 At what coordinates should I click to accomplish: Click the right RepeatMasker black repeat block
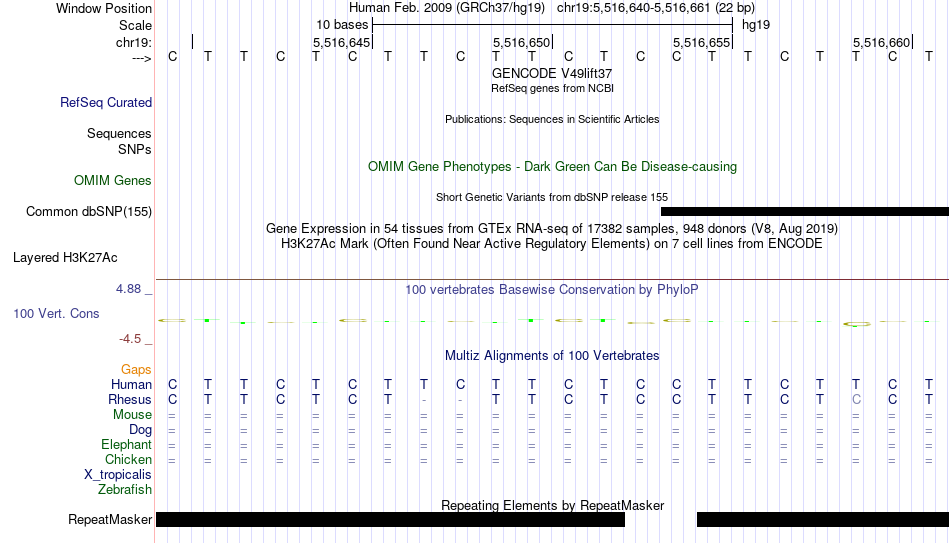[x=823, y=519]
